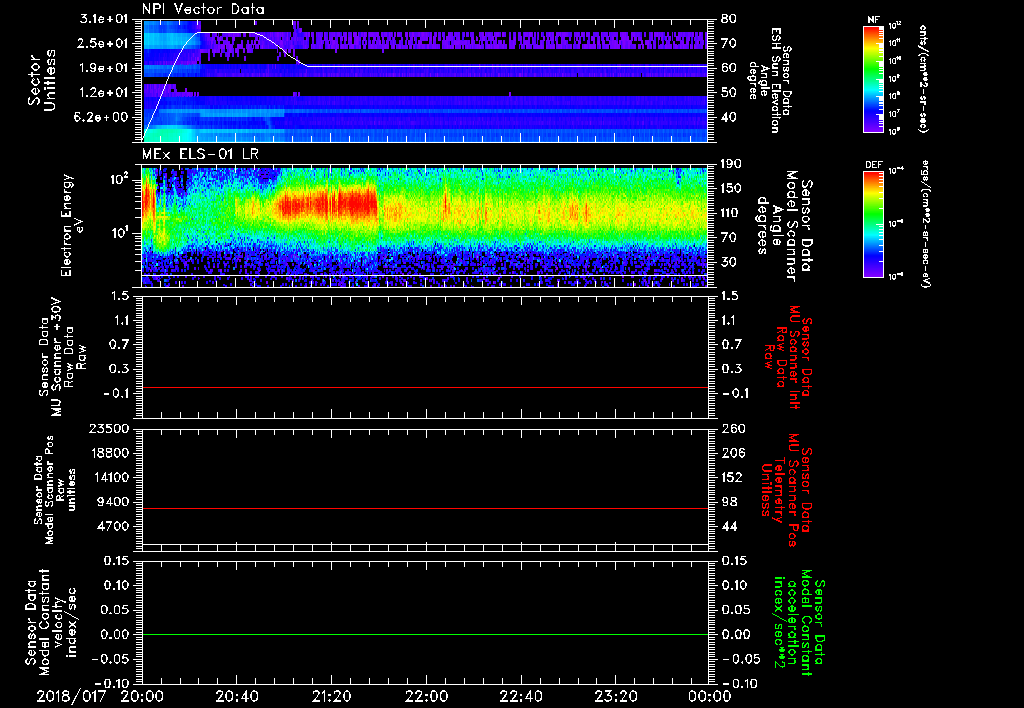Viewport: 1024px width, 708px height.
Task: Click the "152" telemetry tick label
Action: tap(731, 477)
